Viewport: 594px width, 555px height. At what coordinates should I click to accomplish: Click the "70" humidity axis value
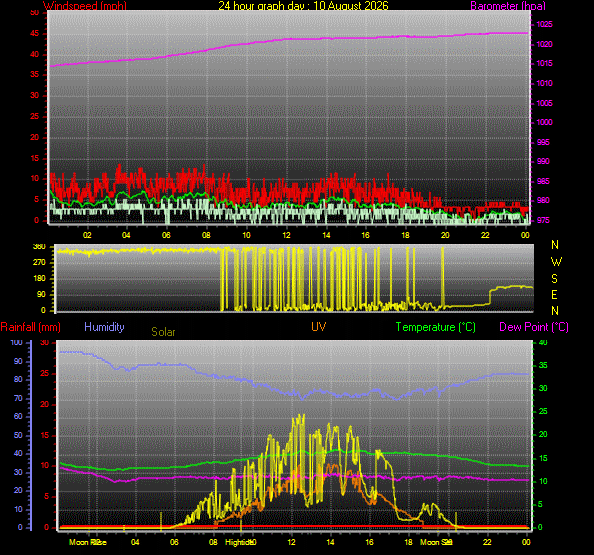click(x=18, y=398)
